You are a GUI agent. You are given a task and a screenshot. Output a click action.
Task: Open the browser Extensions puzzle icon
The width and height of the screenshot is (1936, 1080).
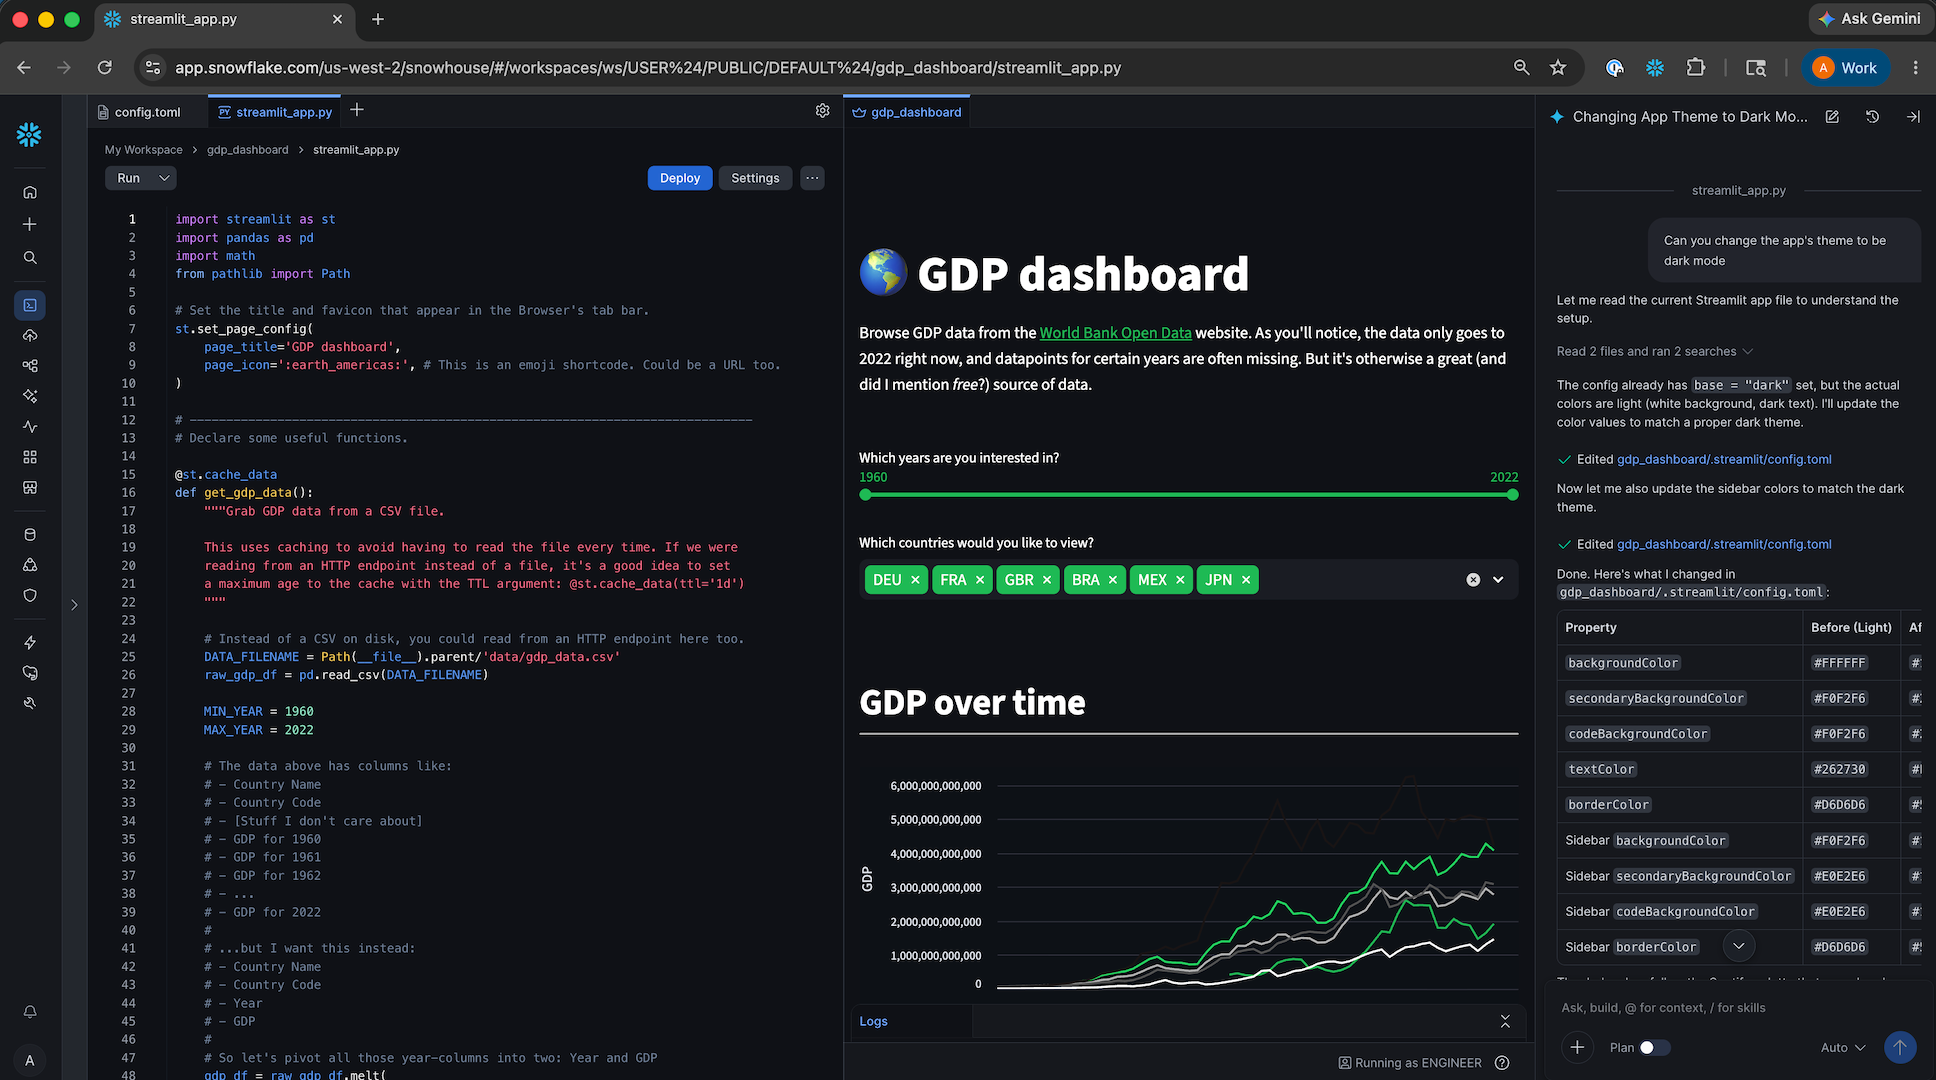pyautogui.click(x=1695, y=68)
